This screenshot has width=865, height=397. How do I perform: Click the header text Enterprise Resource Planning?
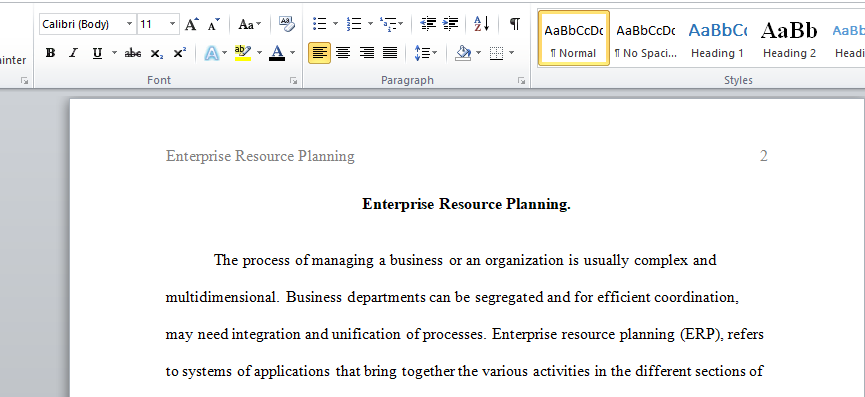[x=260, y=157]
